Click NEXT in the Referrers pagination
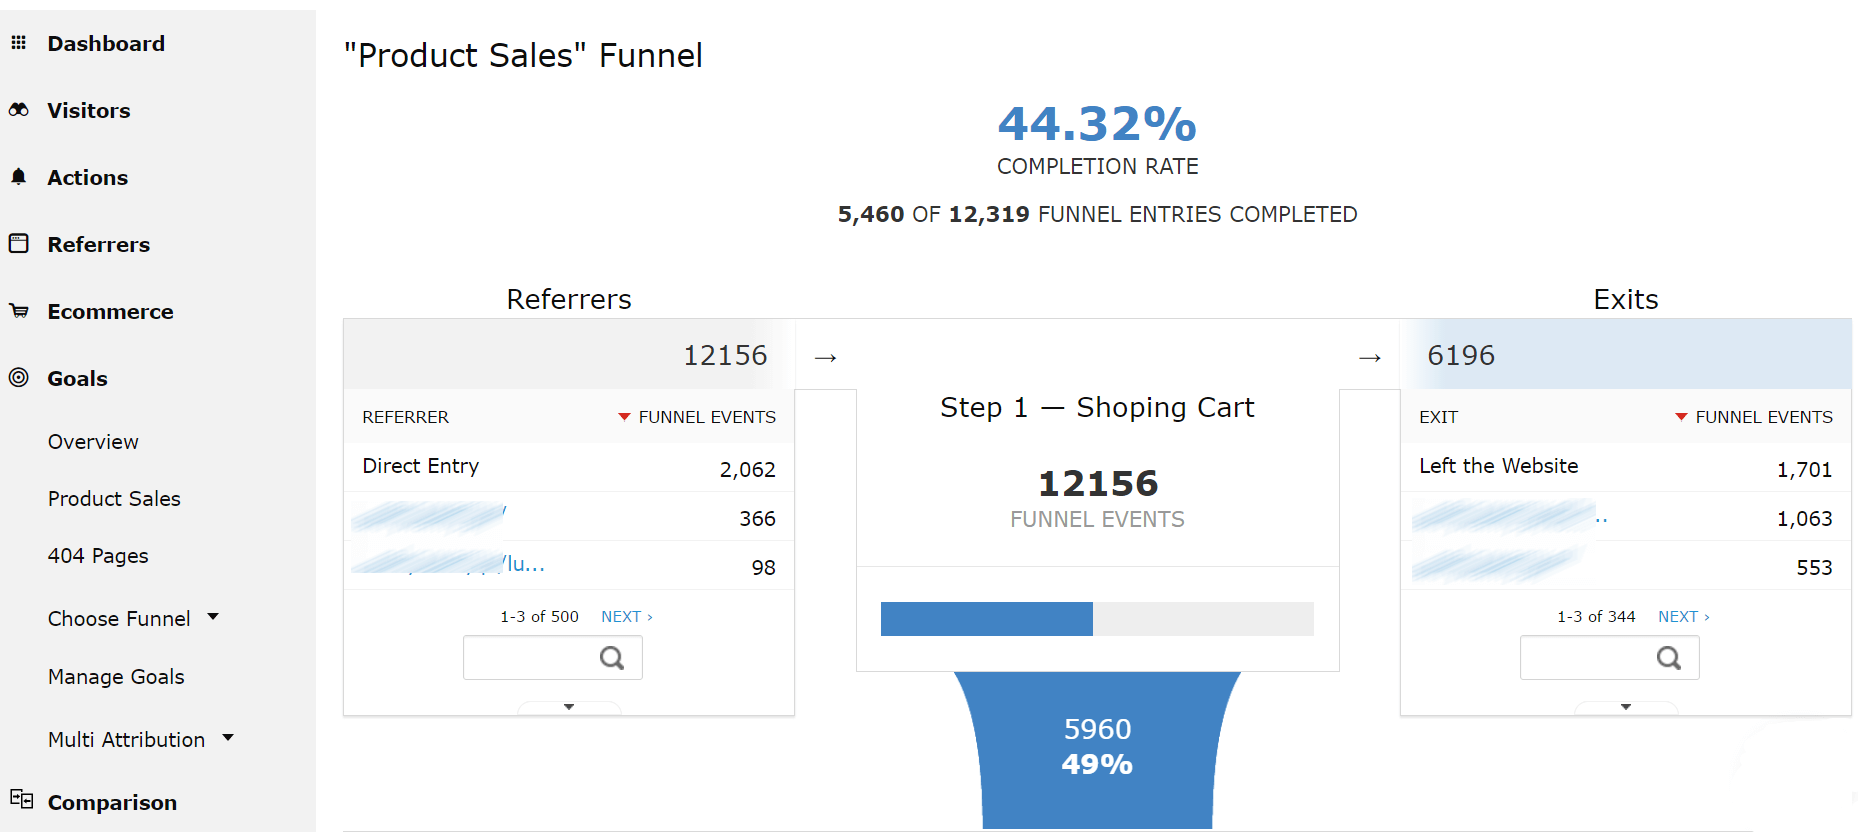This screenshot has width=1858, height=832. [626, 616]
